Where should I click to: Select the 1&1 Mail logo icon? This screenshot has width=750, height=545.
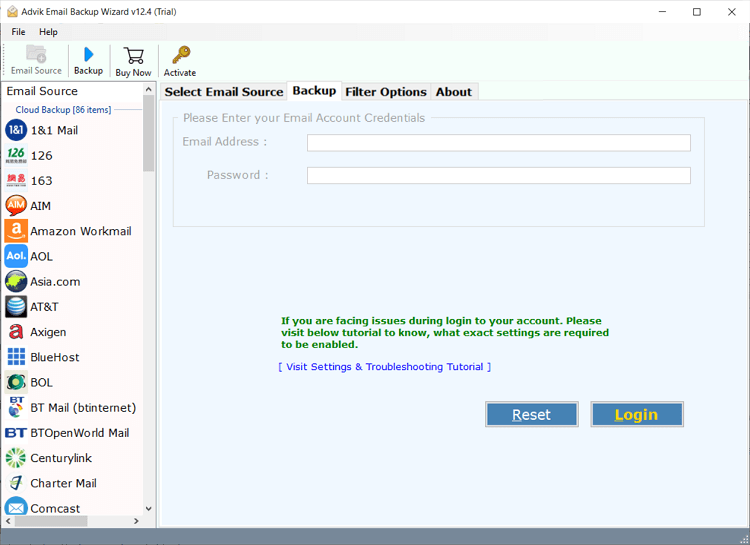click(16, 130)
